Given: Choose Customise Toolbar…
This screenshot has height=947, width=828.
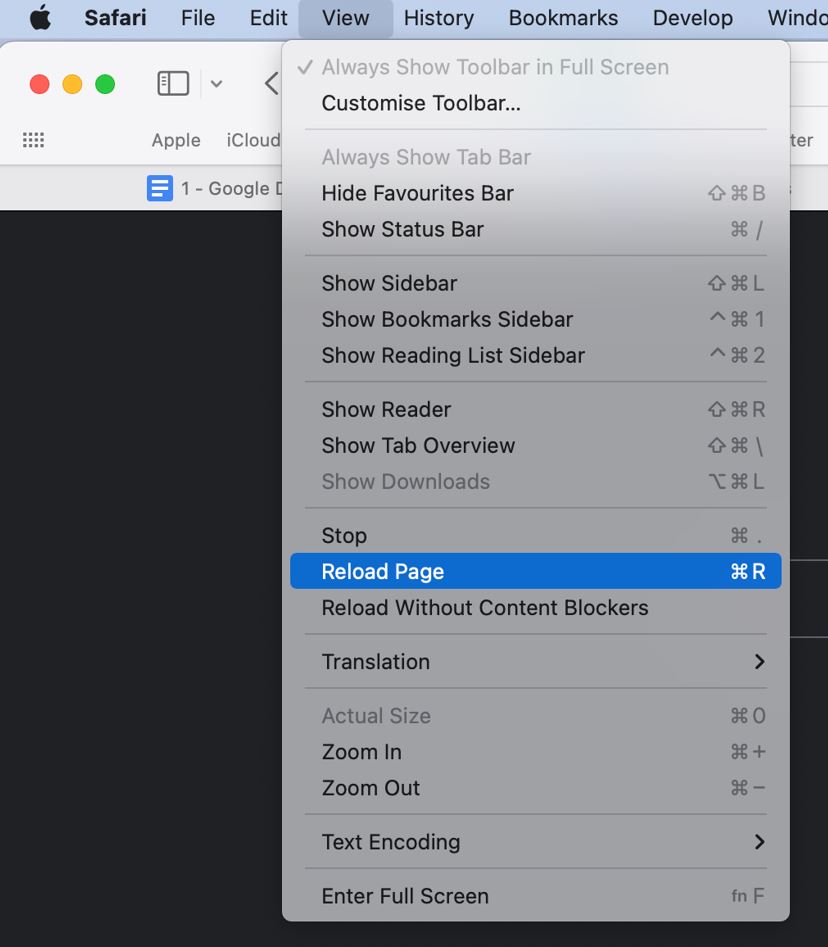Looking at the screenshot, I should point(536,103).
